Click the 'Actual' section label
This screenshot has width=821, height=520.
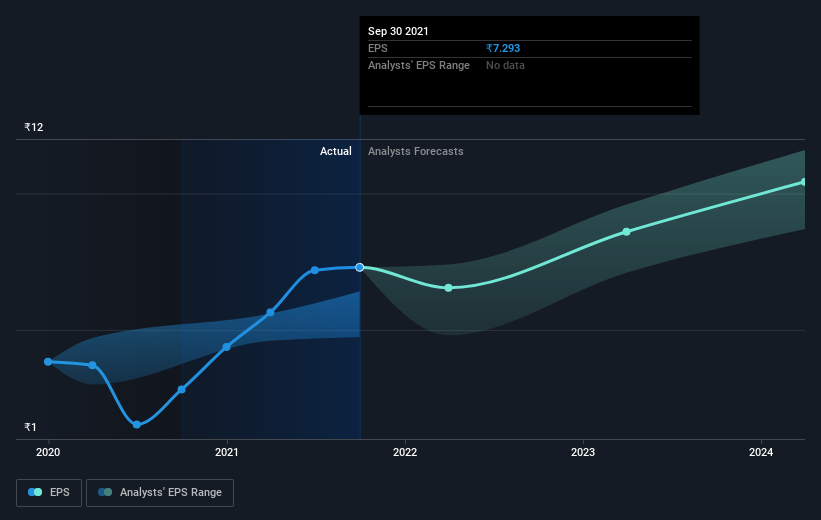coord(336,151)
